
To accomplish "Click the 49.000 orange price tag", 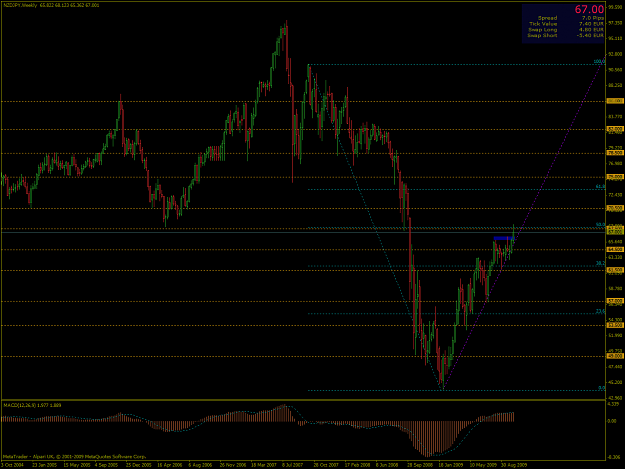I will click(x=615, y=356).
